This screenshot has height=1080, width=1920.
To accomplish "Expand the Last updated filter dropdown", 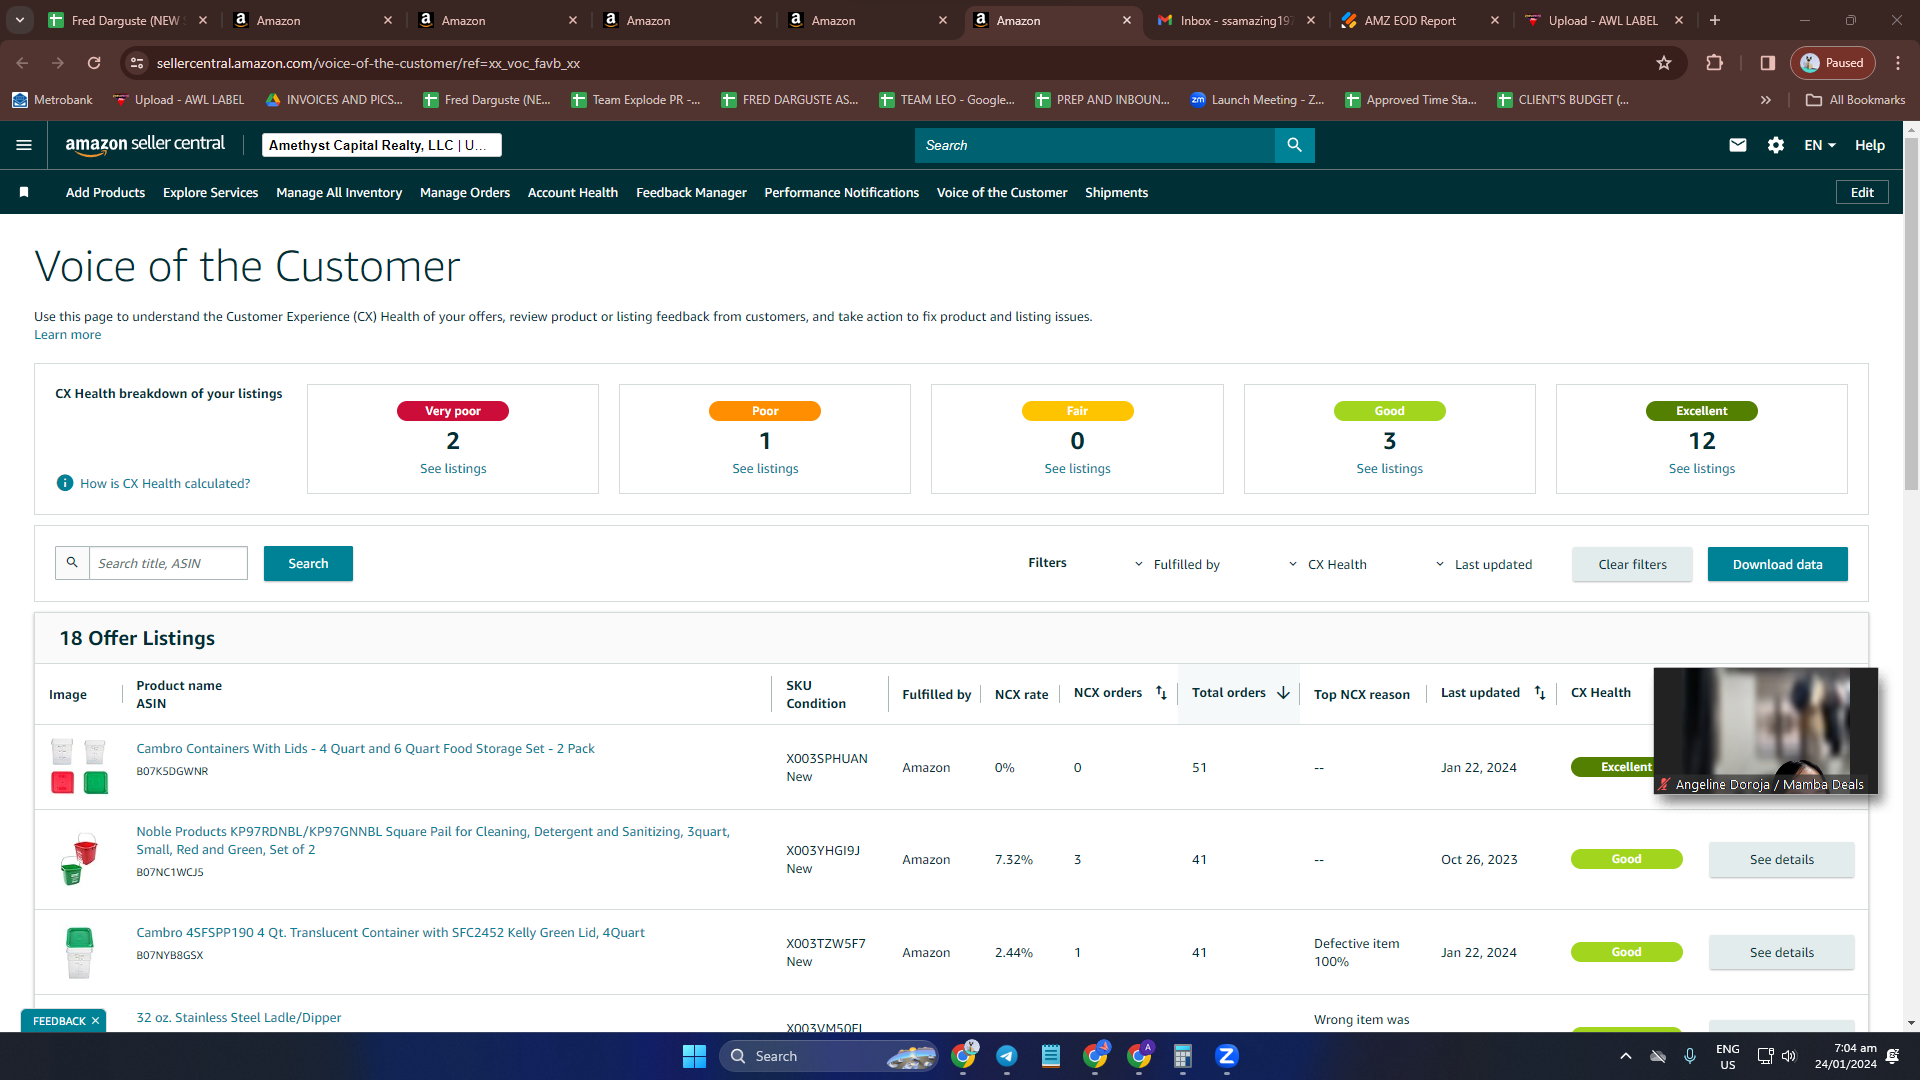I will (1483, 564).
